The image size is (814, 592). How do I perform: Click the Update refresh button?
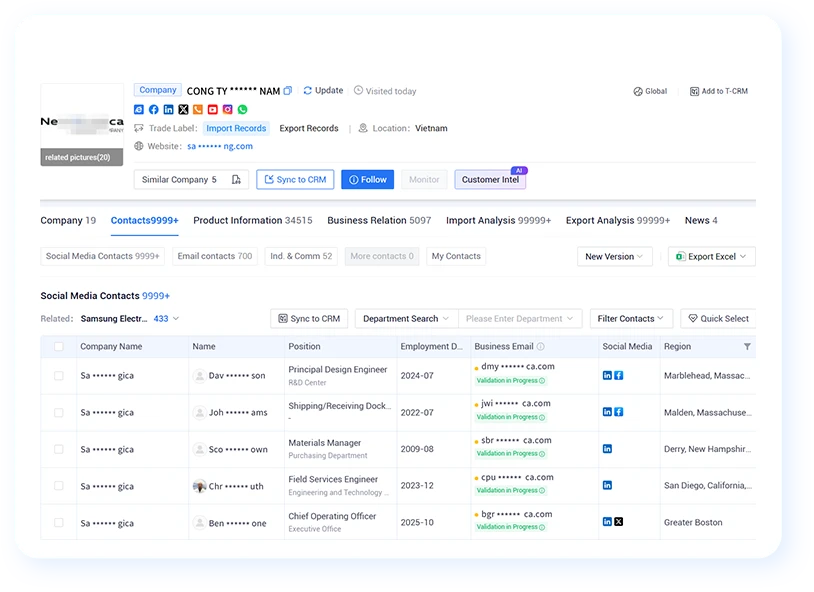323,90
